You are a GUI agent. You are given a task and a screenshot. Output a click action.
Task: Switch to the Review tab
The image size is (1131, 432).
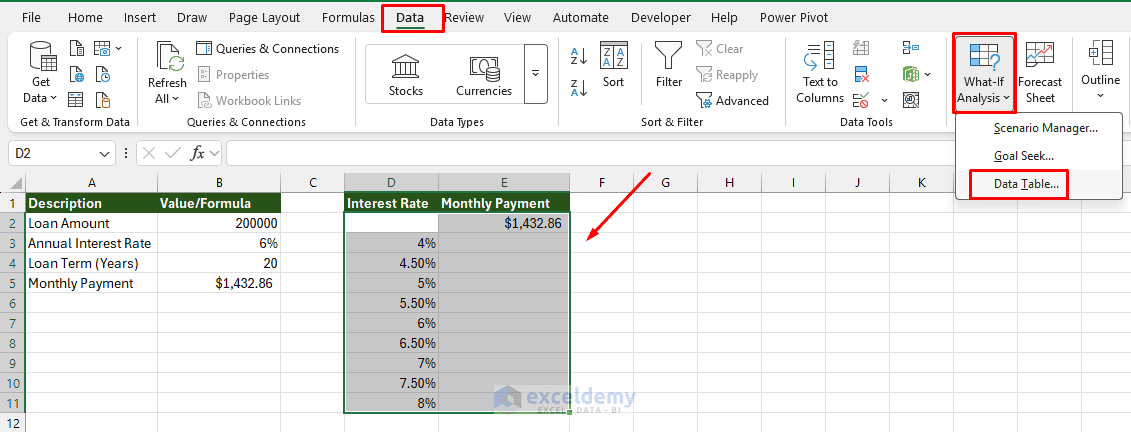[464, 18]
